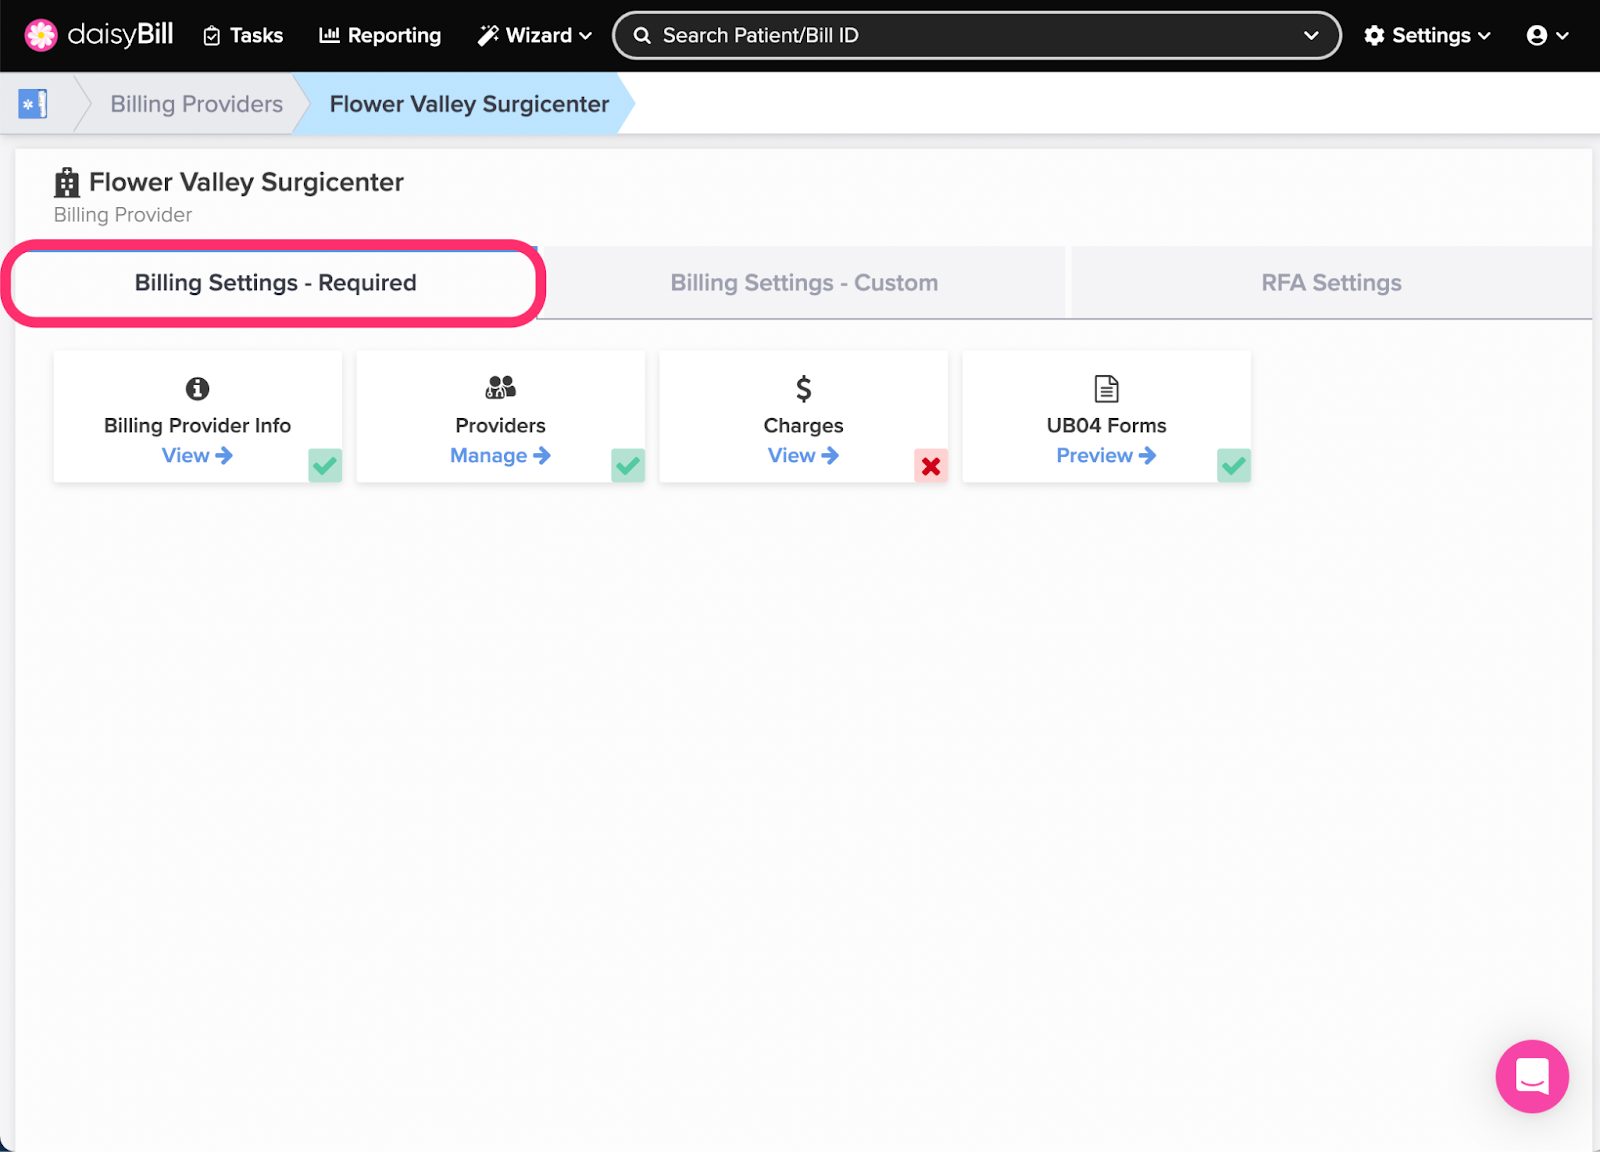1600x1152 pixels.
Task: Click green checkmark on Billing Provider Info card
Action: pyautogui.click(x=325, y=465)
